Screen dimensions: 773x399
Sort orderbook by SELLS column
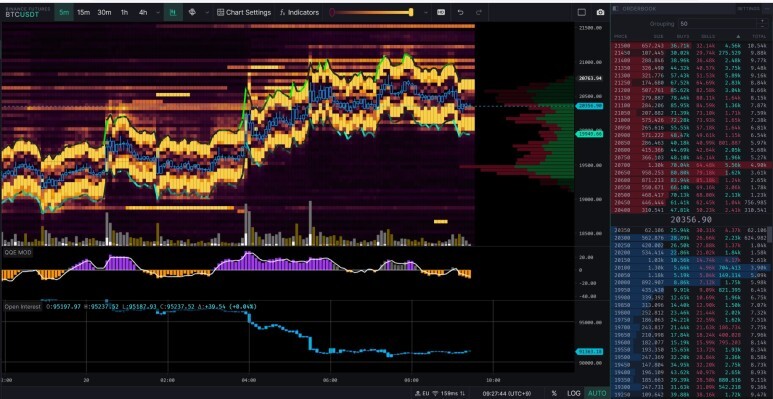(707, 36)
